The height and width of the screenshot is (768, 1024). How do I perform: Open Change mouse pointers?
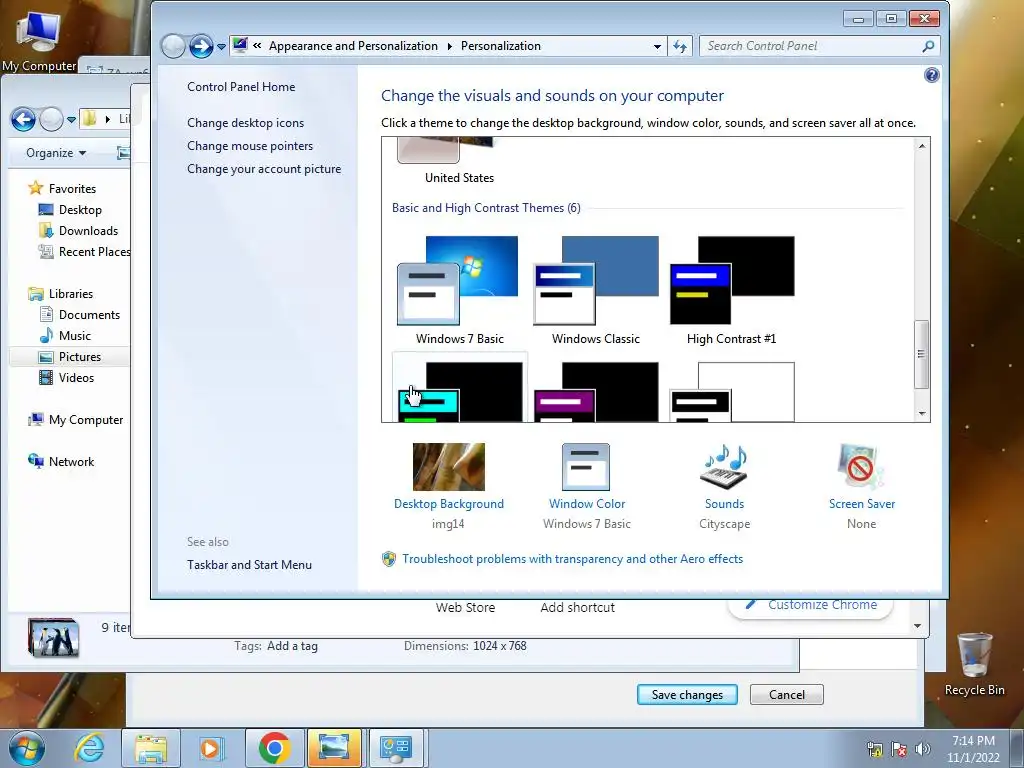(250, 146)
